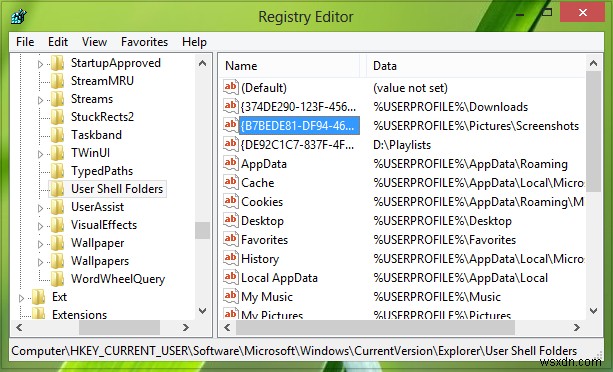This screenshot has width=613, height=372.
Task: Click the %USERPROFILE%\Downloads data cell
Action: (450, 107)
